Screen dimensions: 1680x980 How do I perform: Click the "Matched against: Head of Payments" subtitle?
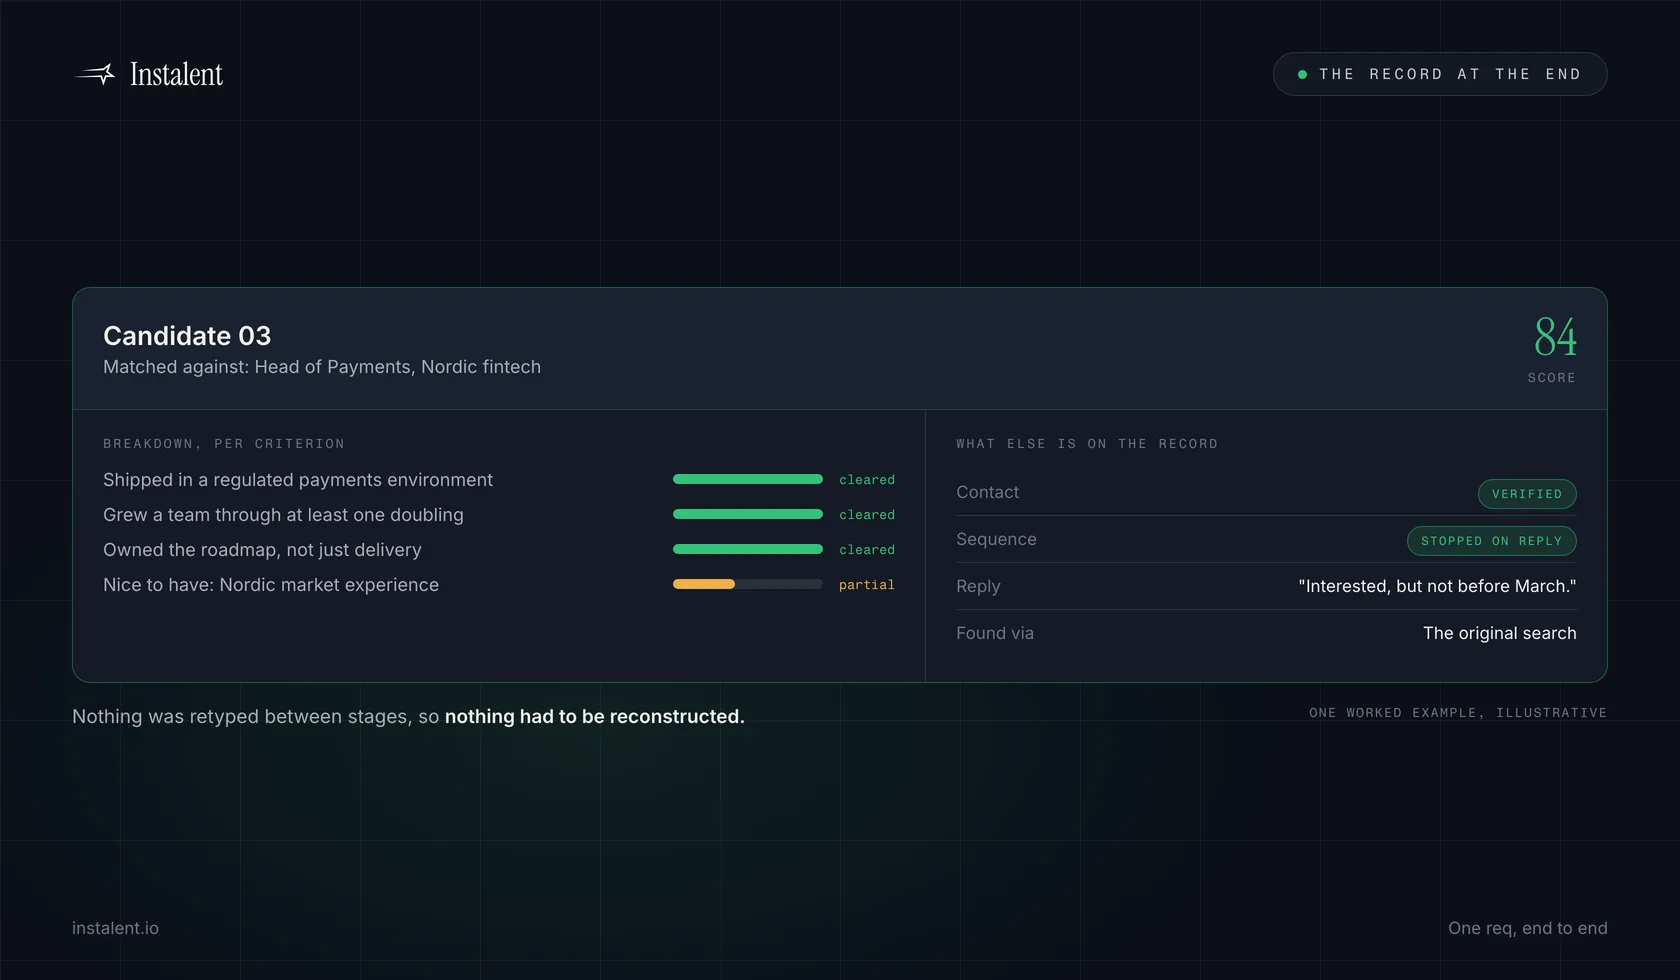point(322,367)
